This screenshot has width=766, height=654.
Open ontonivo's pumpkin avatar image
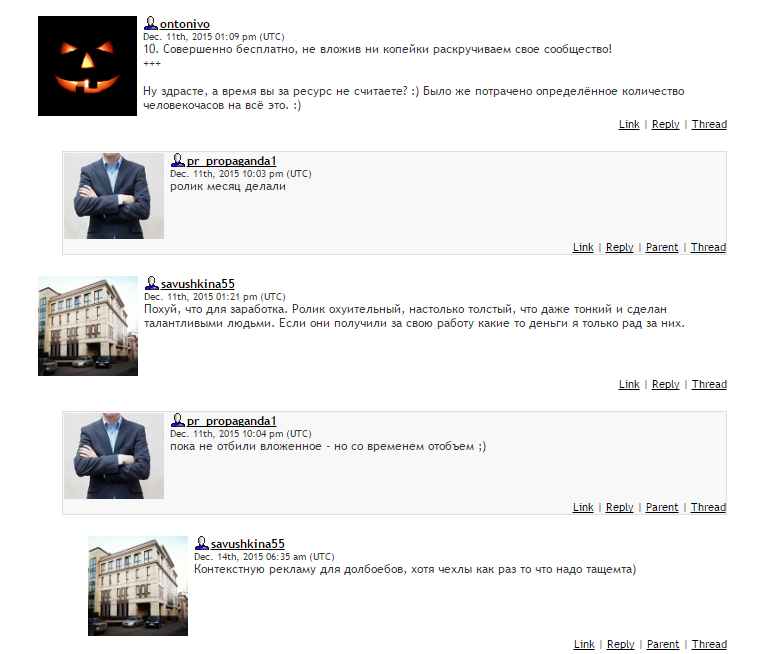(87, 66)
